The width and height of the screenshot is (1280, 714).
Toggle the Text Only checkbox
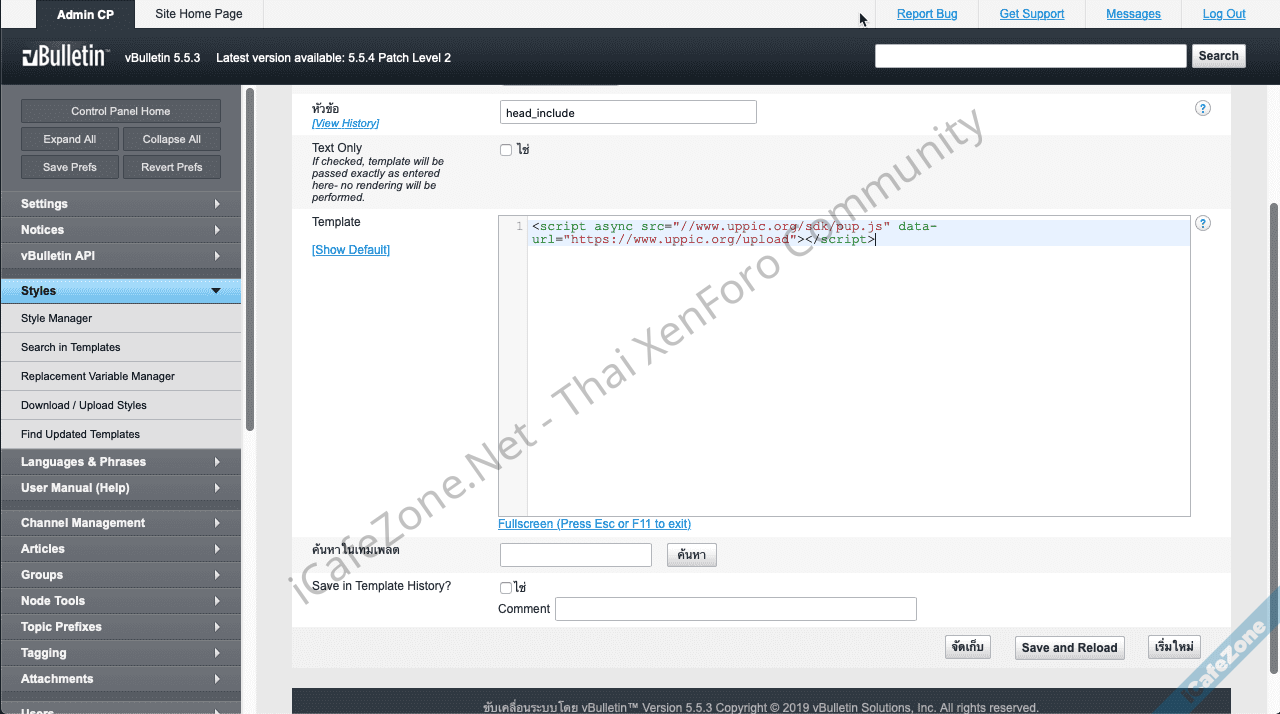[506, 150]
